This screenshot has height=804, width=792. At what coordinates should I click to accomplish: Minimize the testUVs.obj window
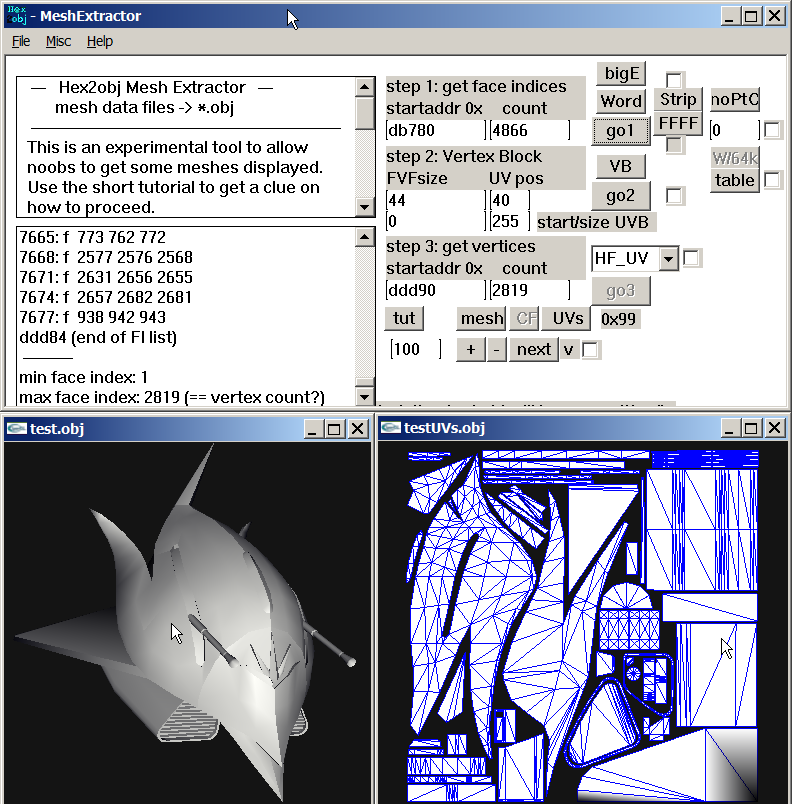(729, 428)
